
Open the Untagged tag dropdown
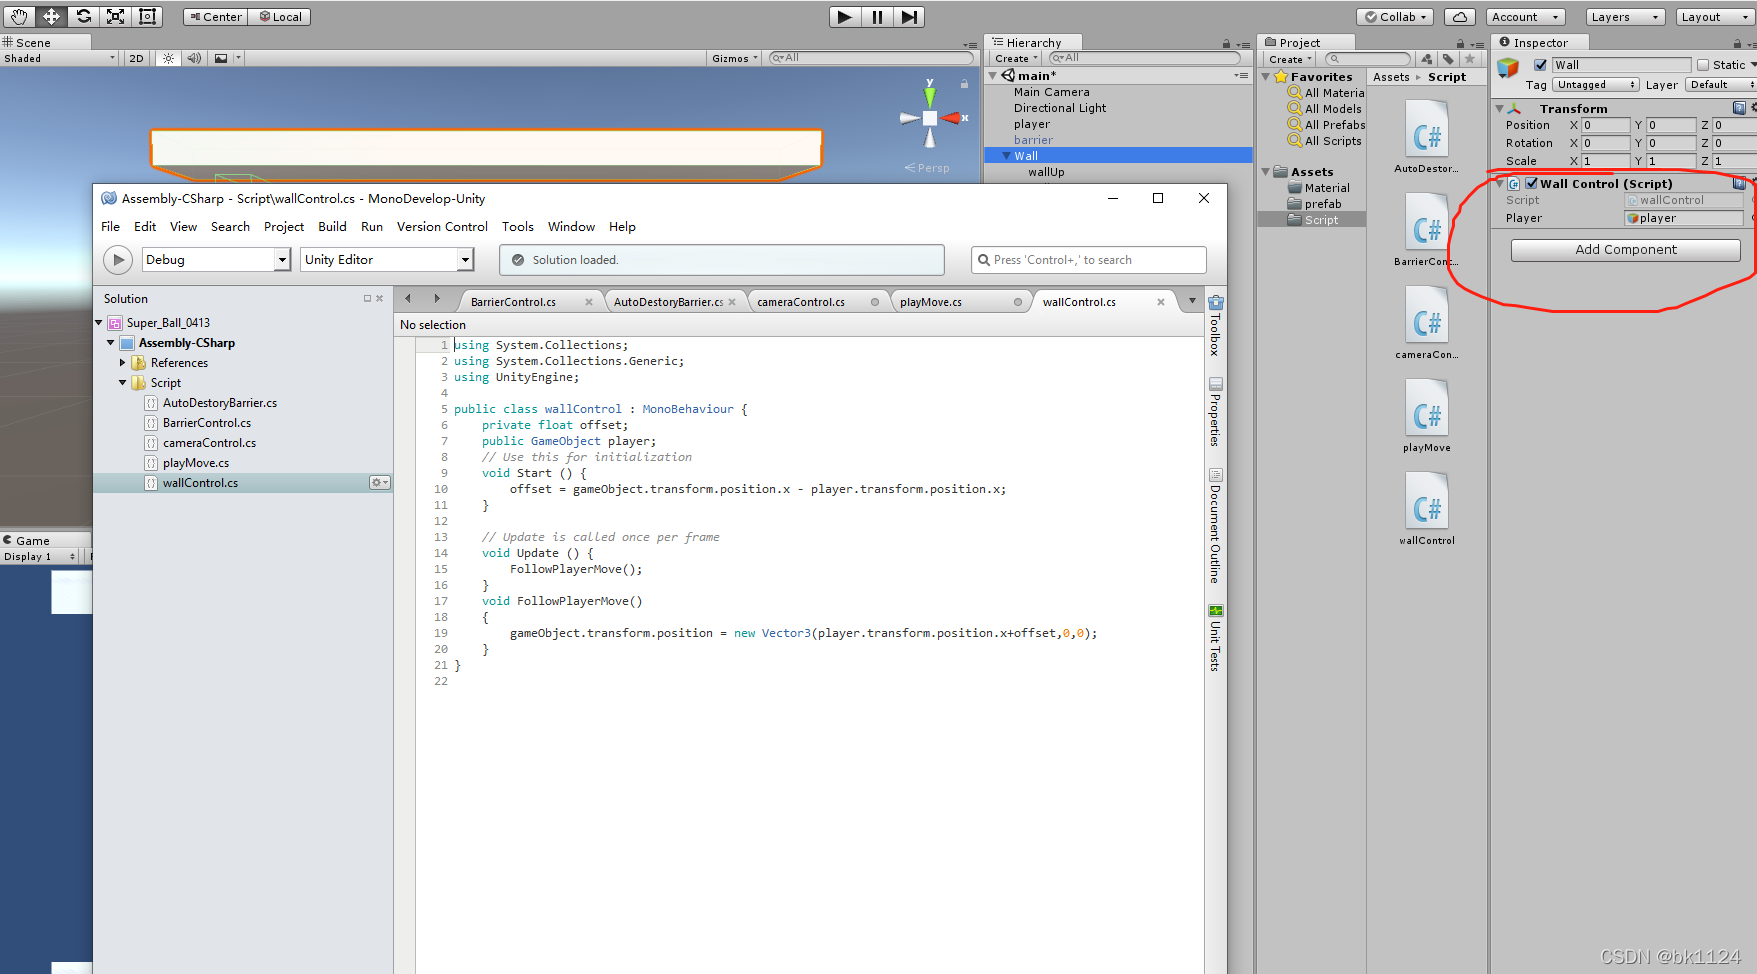point(1596,85)
